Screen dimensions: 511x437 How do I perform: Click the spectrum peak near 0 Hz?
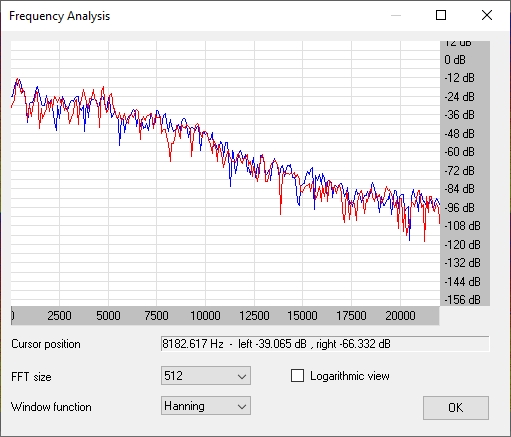(x=18, y=80)
